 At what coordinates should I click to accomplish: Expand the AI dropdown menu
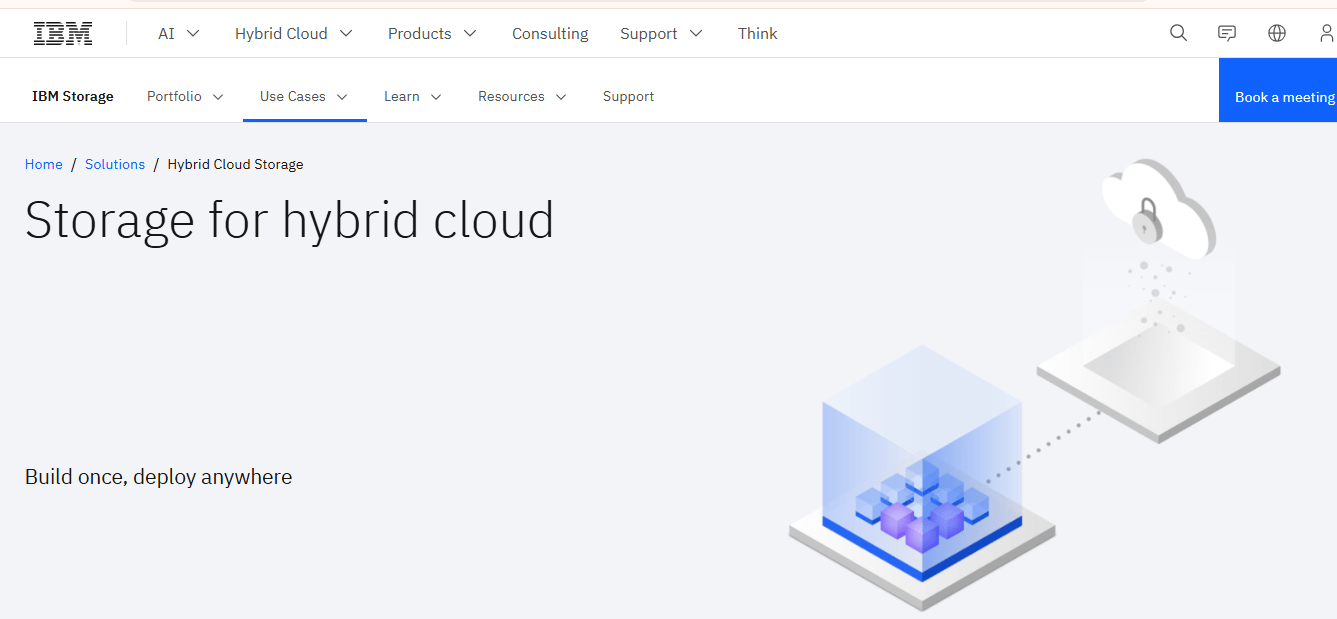click(x=179, y=33)
